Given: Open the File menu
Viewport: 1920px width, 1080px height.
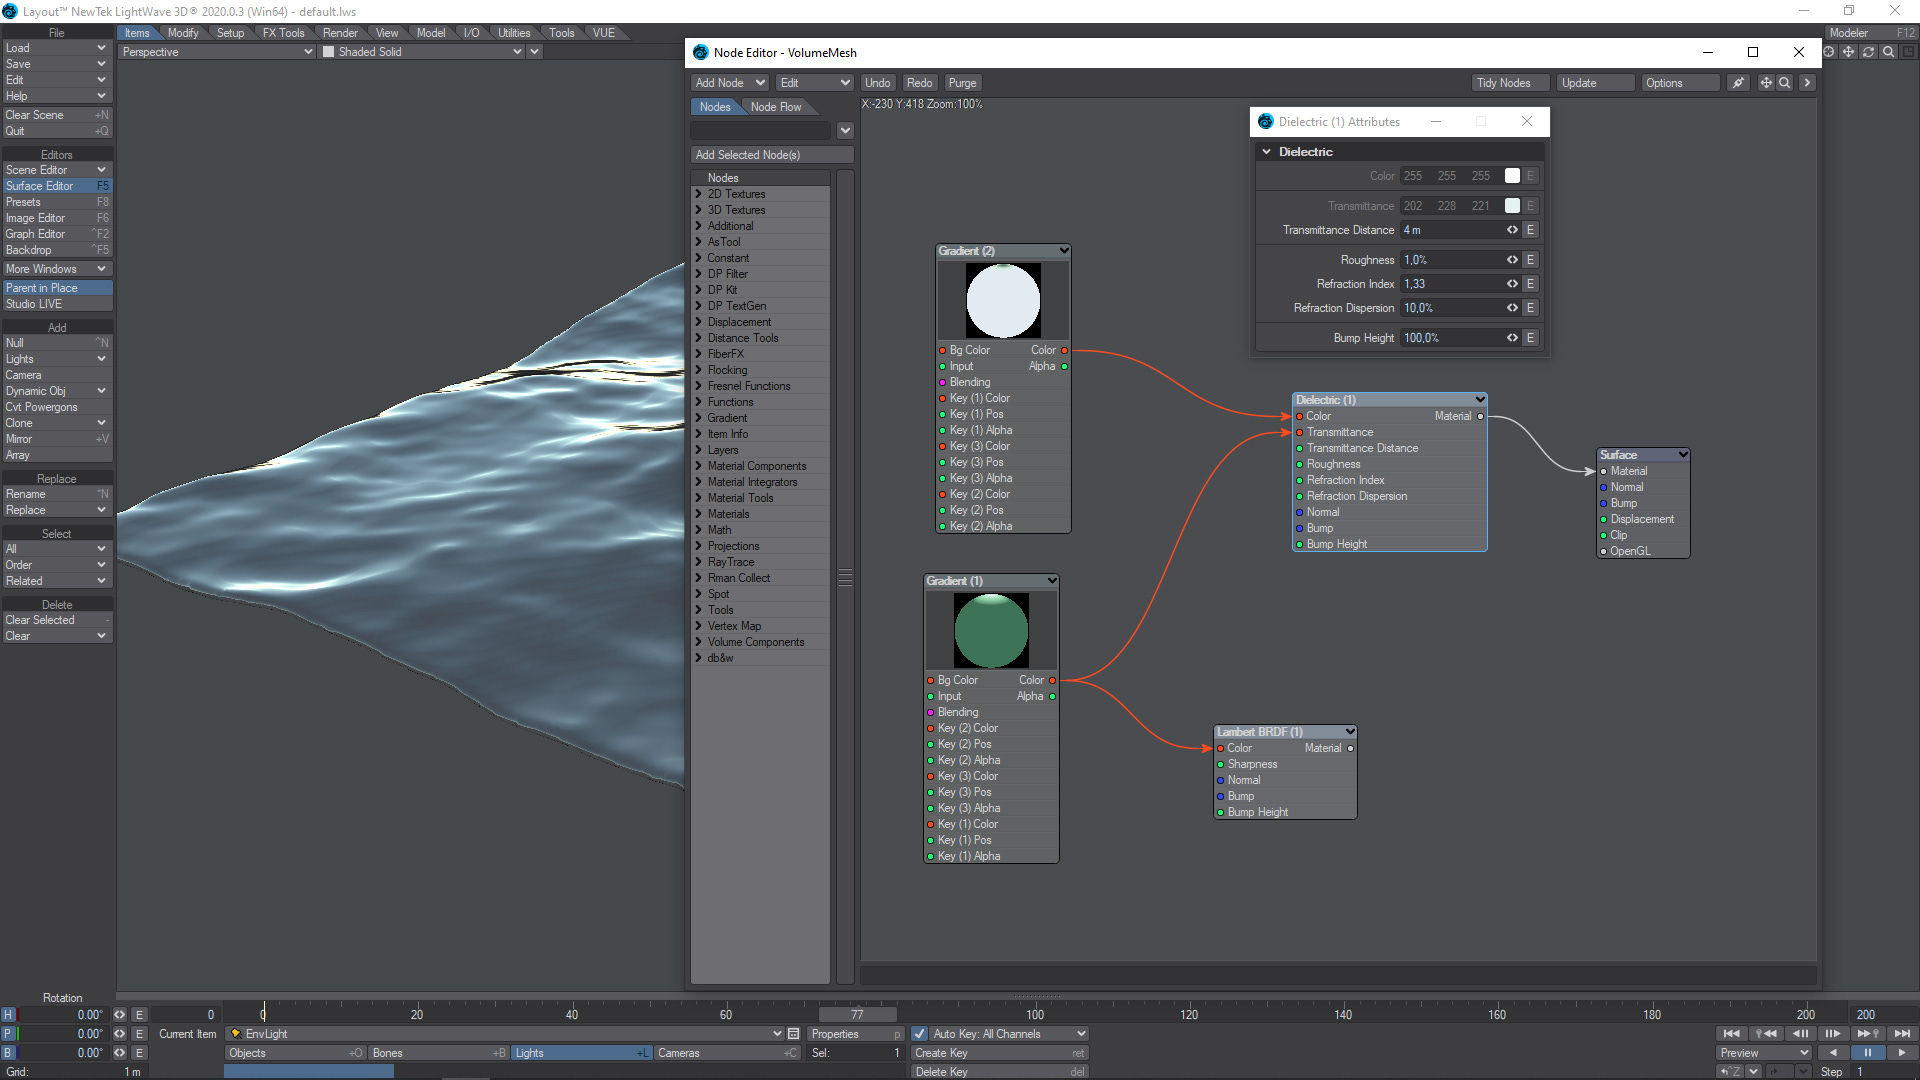Looking at the screenshot, I should click(x=57, y=33).
